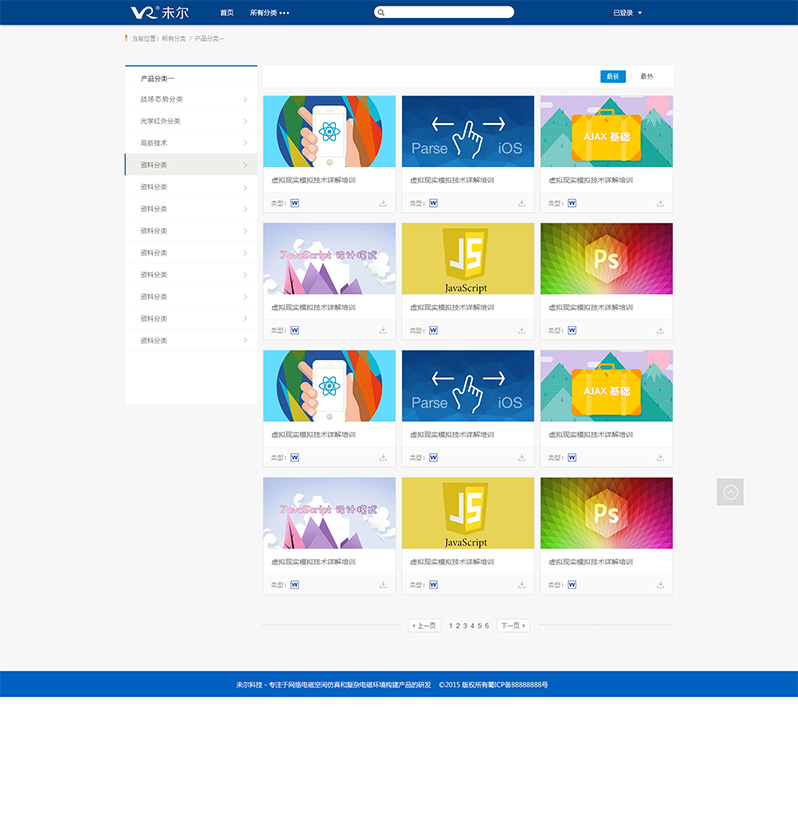Switch sorting to 最热
798x838 pixels.
point(647,76)
